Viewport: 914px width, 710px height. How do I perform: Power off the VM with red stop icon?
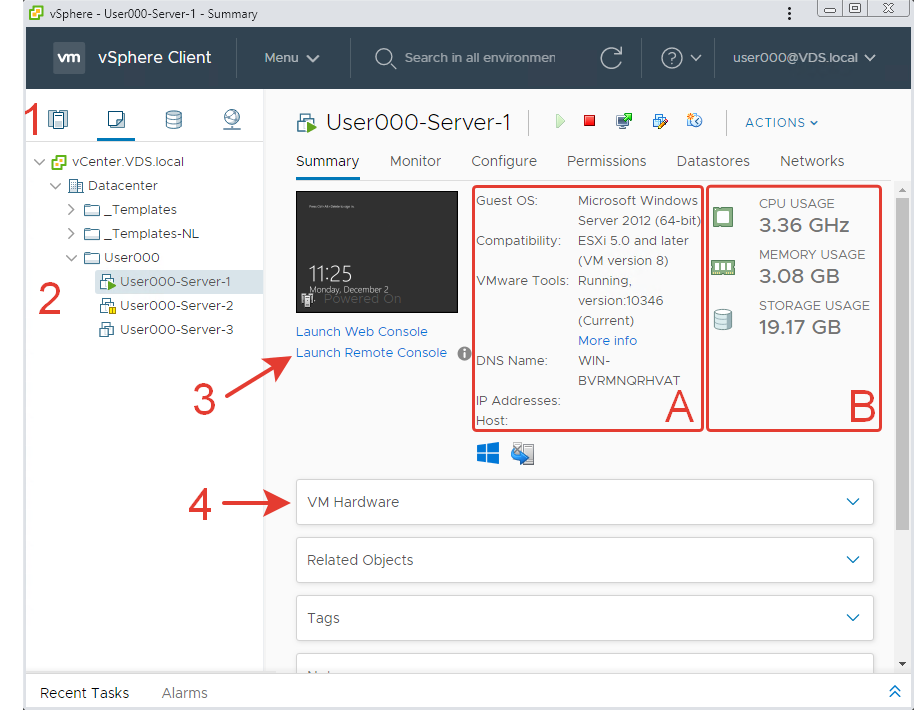coord(589,121)
